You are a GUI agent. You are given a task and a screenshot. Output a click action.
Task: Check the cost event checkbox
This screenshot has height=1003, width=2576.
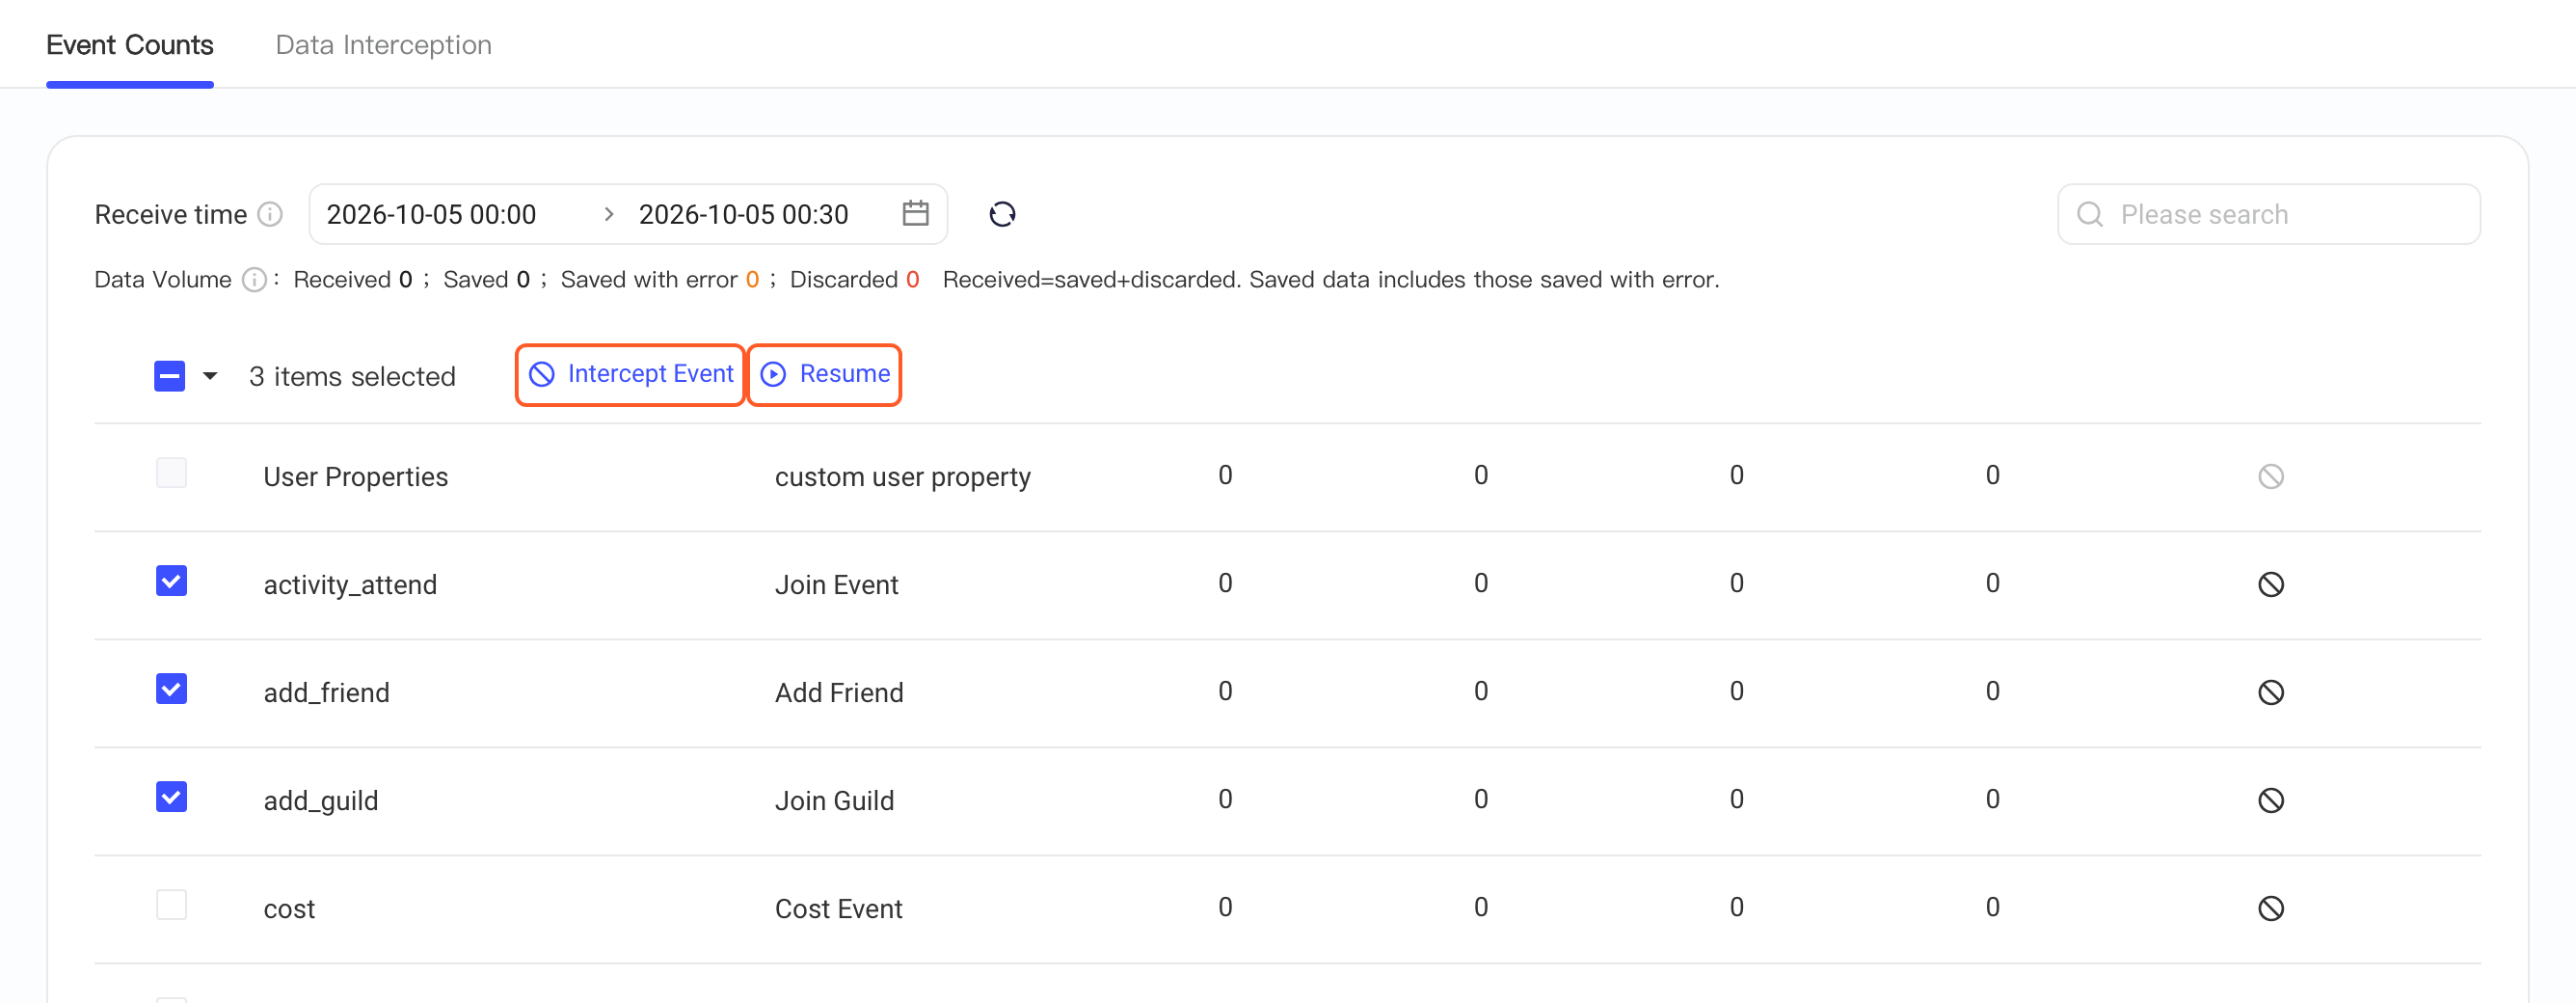171,905
